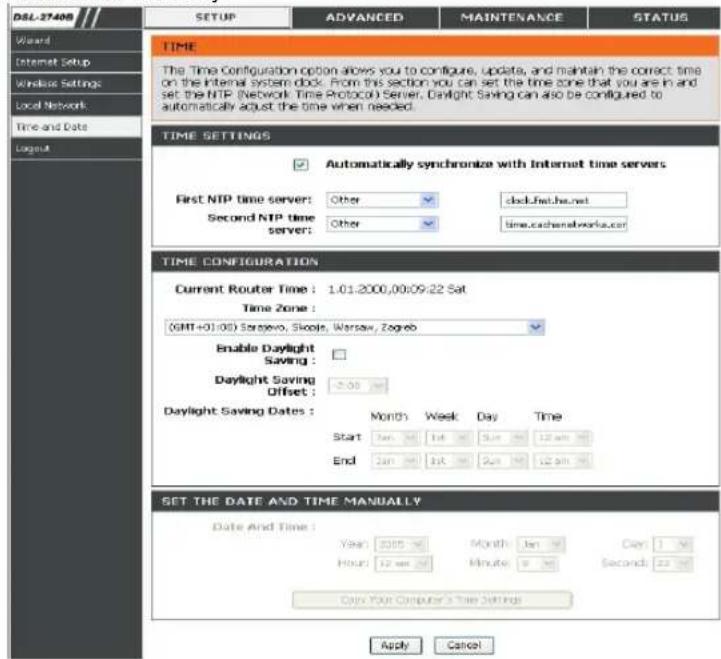Open manual Hour dropdown
Image resolution: width=721 pixels, height=659 pixels.
[403, 563]
